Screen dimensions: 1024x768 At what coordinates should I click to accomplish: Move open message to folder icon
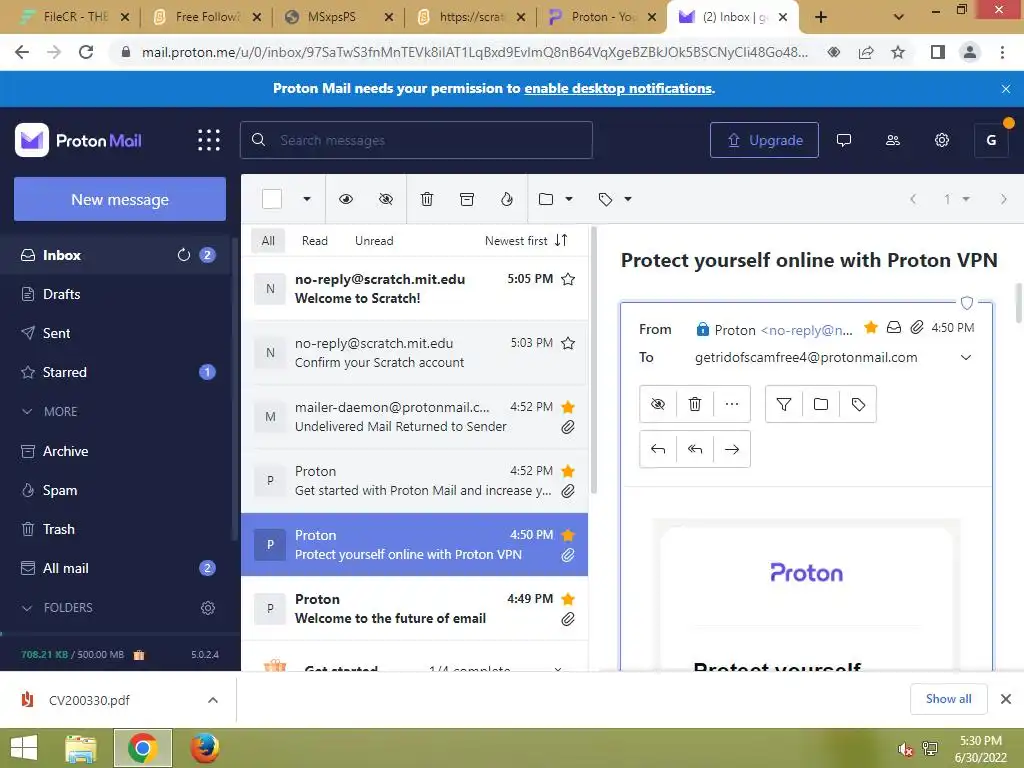[x=821, y=404]
